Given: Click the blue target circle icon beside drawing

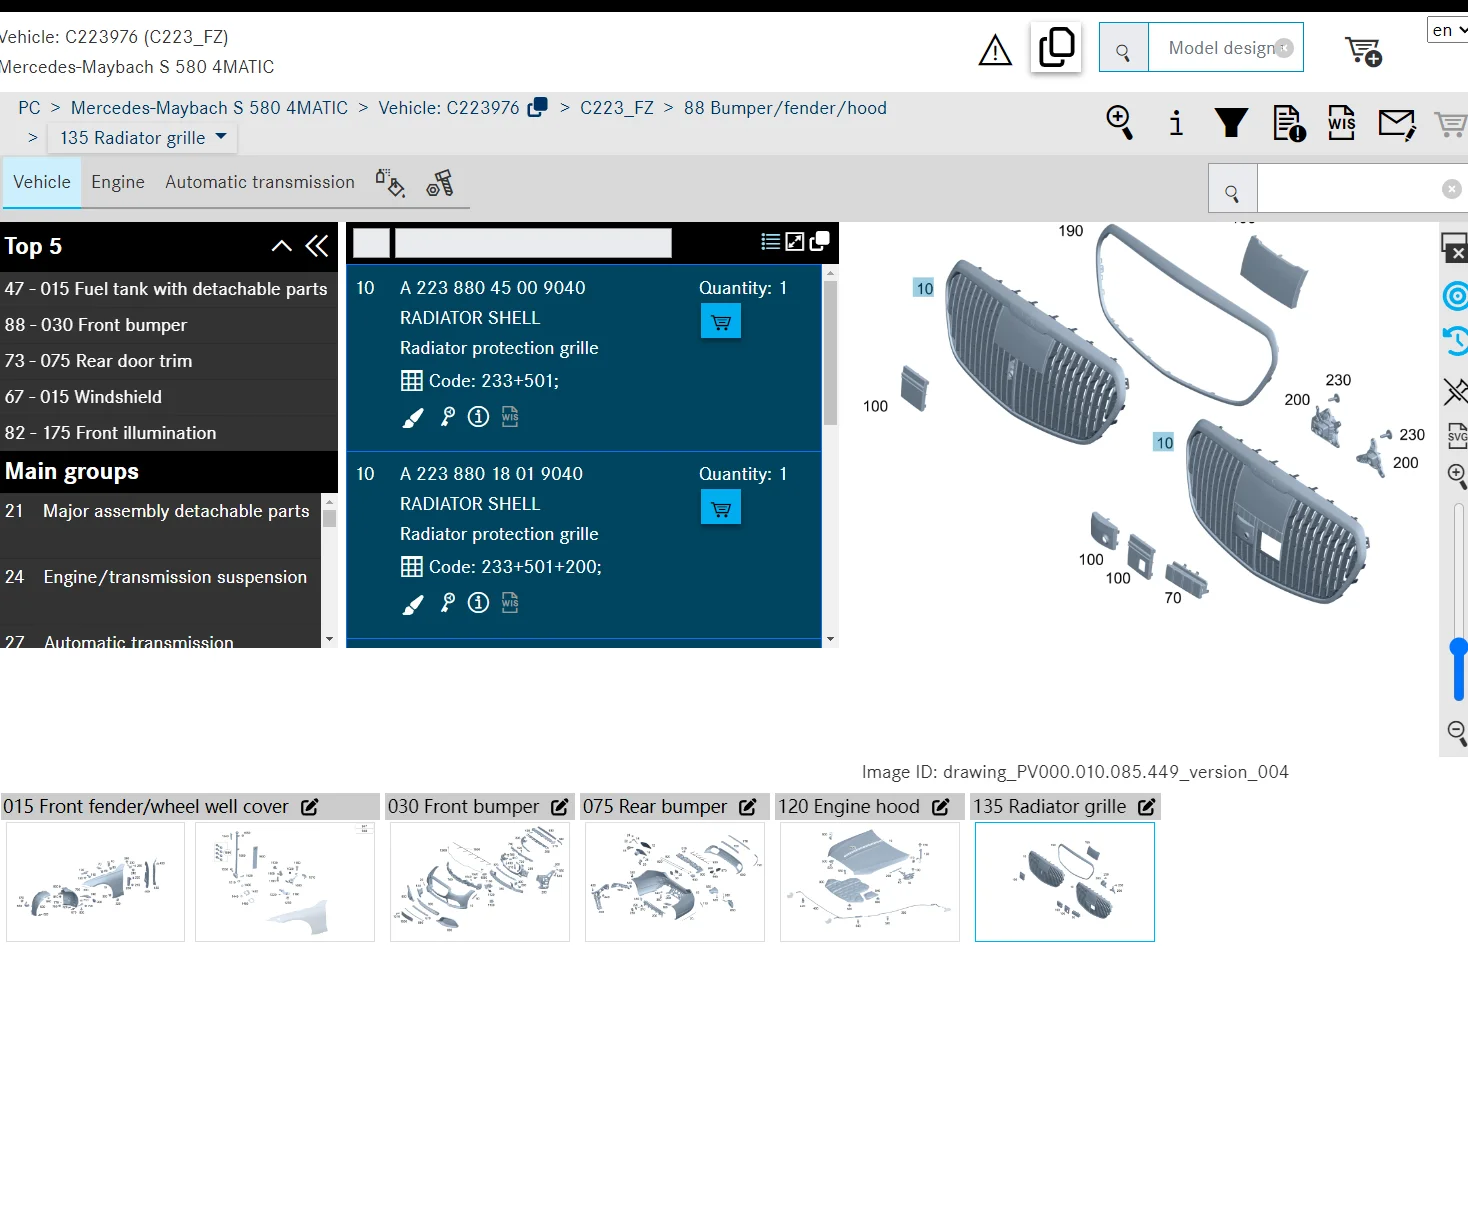Looking at the screenshot, I should tap(1456, 296).
